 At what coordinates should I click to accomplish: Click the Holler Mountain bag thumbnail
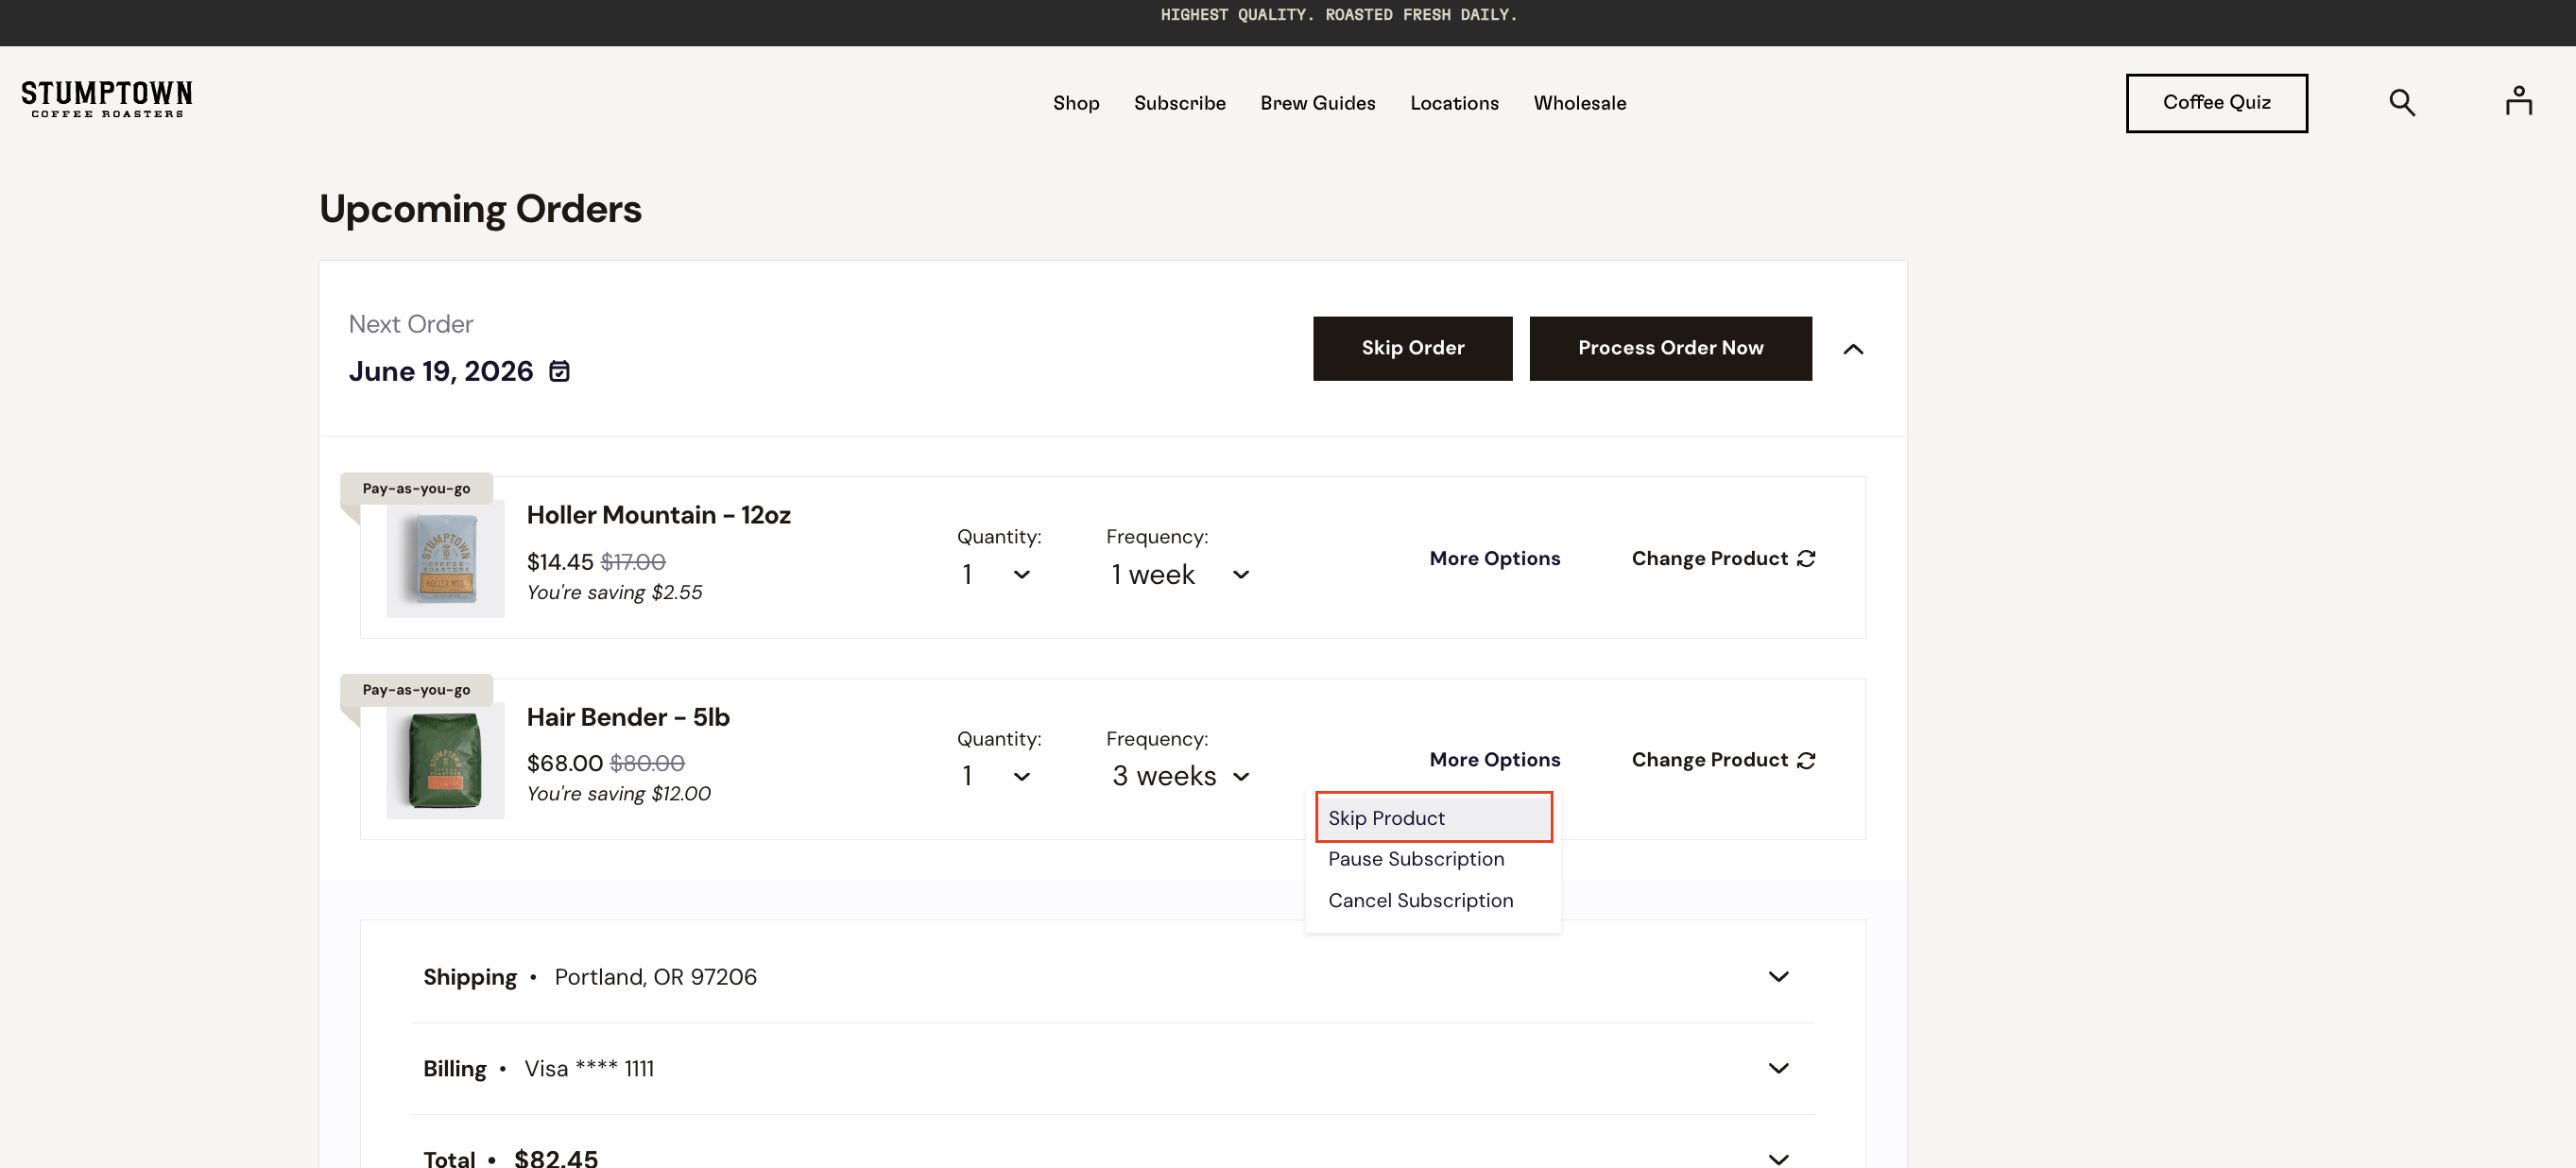click(445, 559)
